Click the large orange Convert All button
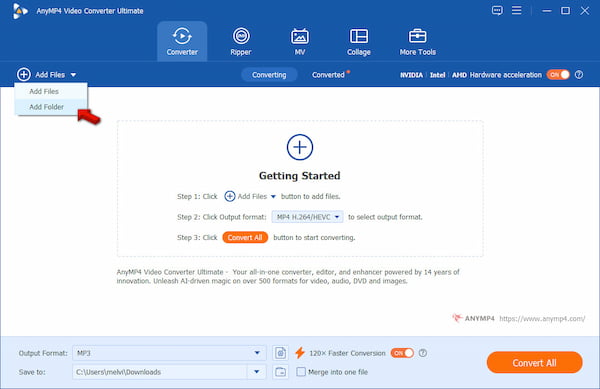This screenshot has height=389, width=600. click(535, 363)
